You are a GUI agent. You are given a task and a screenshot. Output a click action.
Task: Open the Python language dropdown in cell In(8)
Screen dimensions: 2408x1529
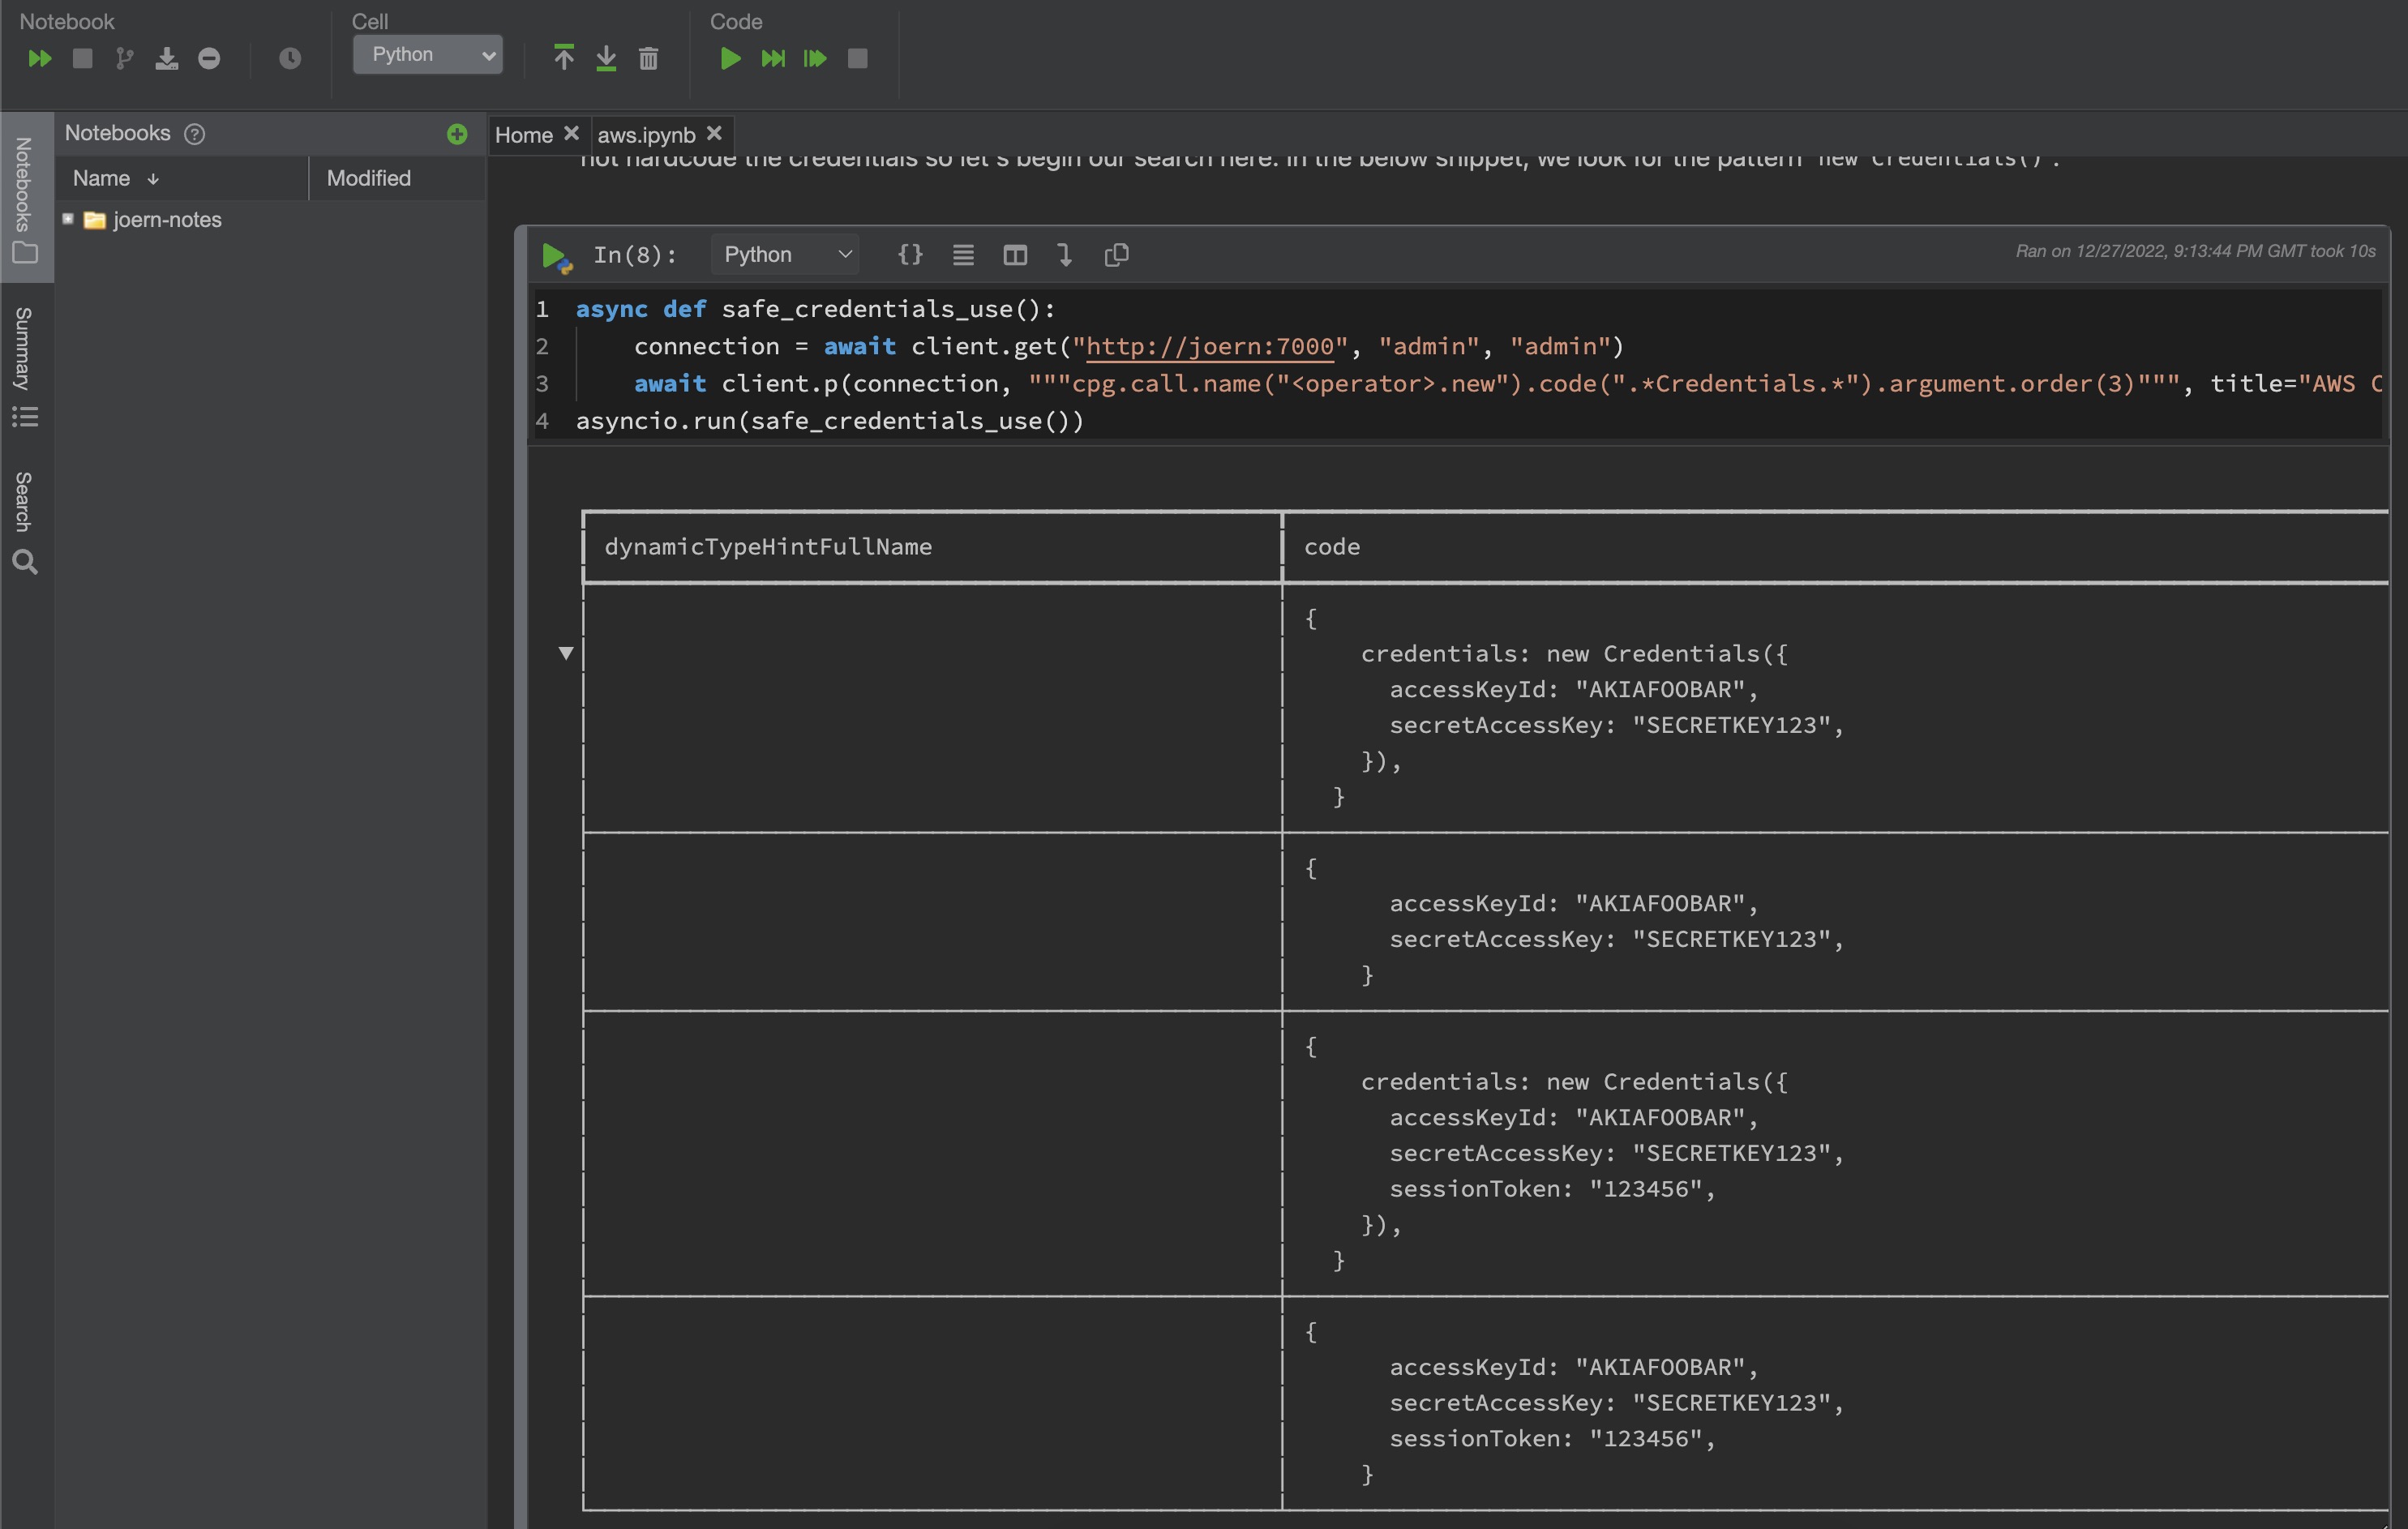click(x=786, y=255)
